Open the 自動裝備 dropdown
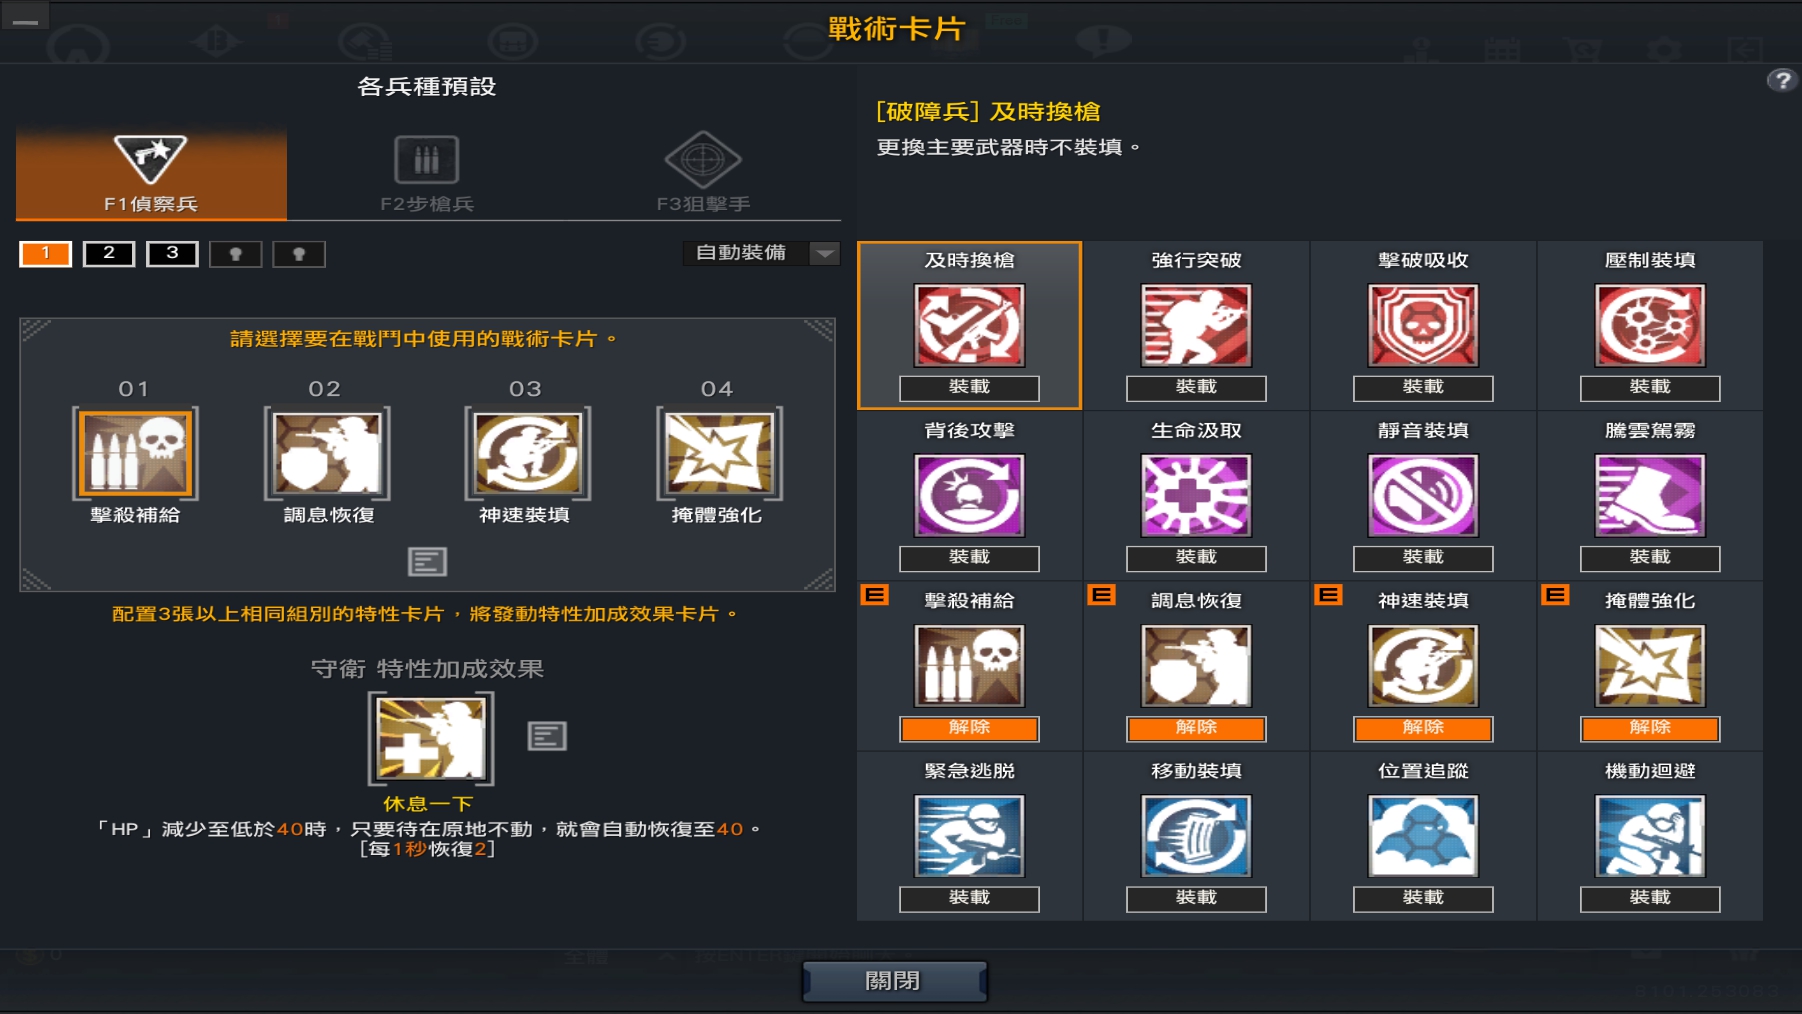 [761, 253]
